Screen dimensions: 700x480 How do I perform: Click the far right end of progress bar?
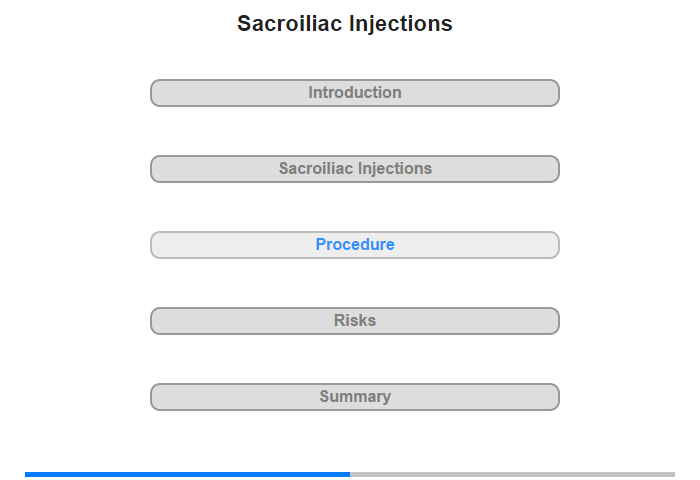673,474
